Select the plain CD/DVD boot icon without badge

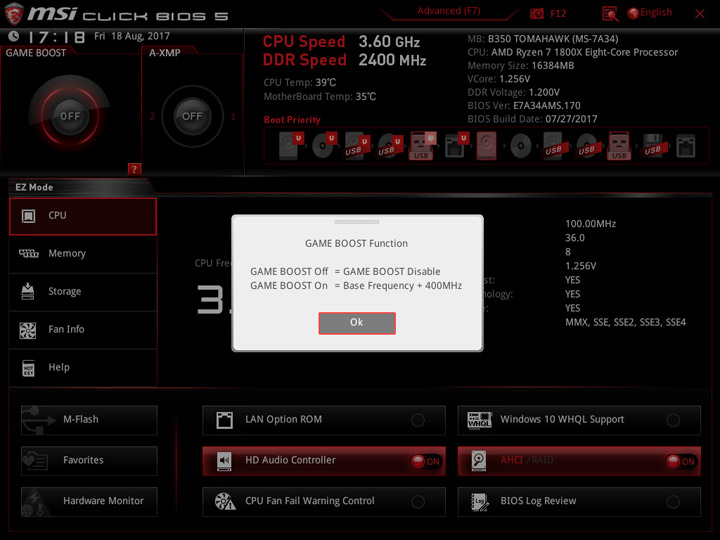point(520,146)
